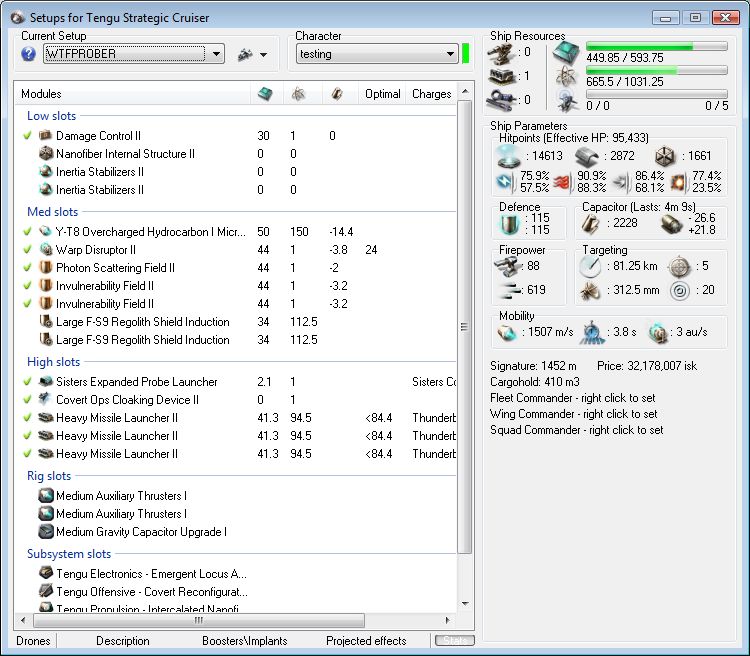Image resolution: width=750 pixels, height=656 pixels.
Task: Click Nanofiber Internal Structure II module icon
Action: coord(45,154)
